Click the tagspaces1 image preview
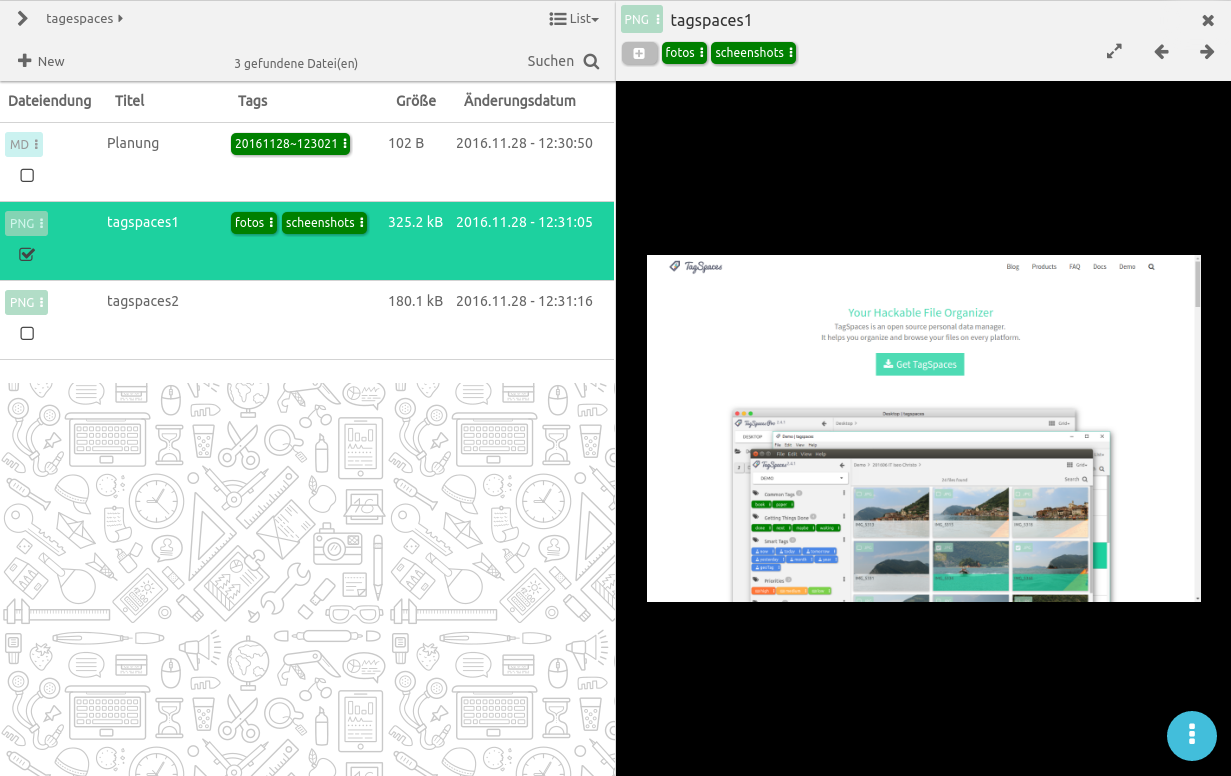The height and width of the screenshot is (776, 1231). coord(923,428)
